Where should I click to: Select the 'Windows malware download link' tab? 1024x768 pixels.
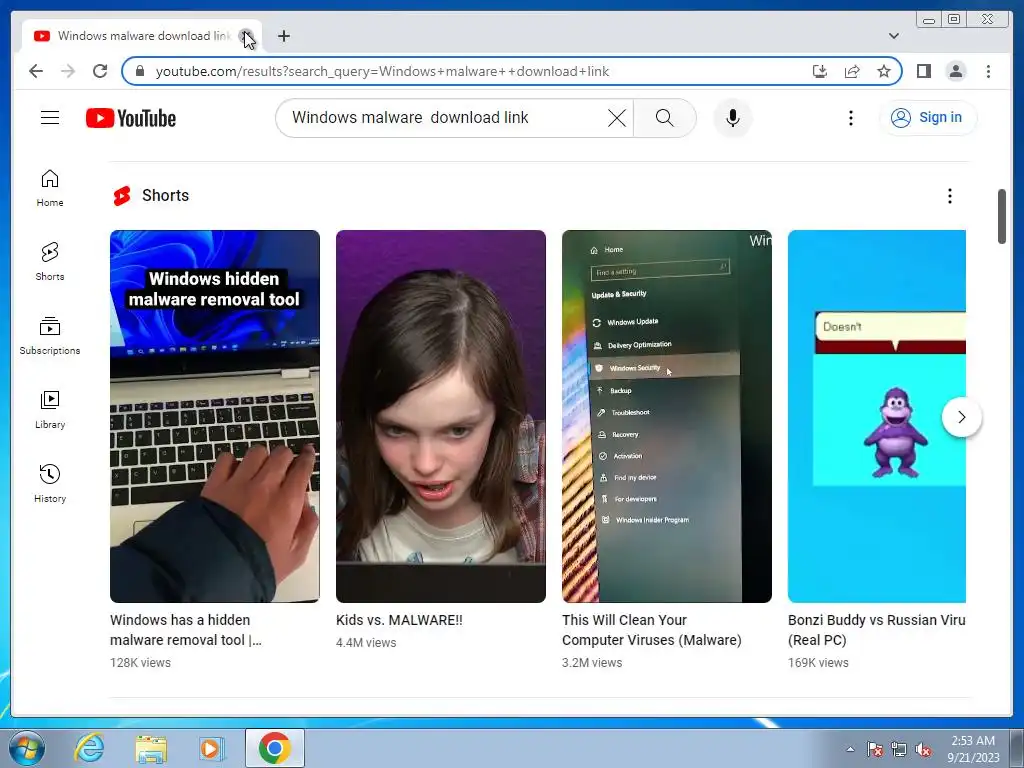[142, 36]
